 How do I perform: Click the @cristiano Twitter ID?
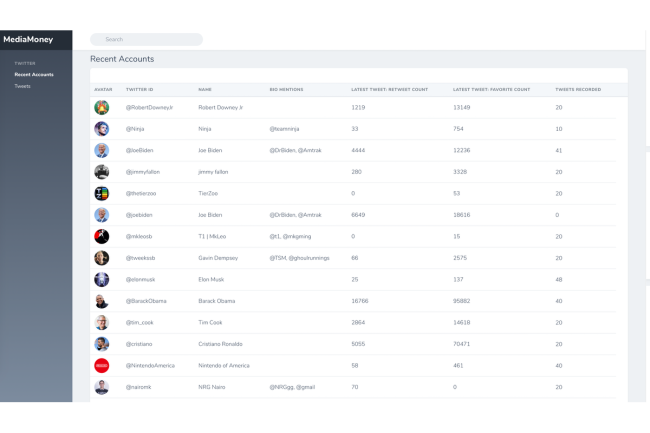[140, 344]
